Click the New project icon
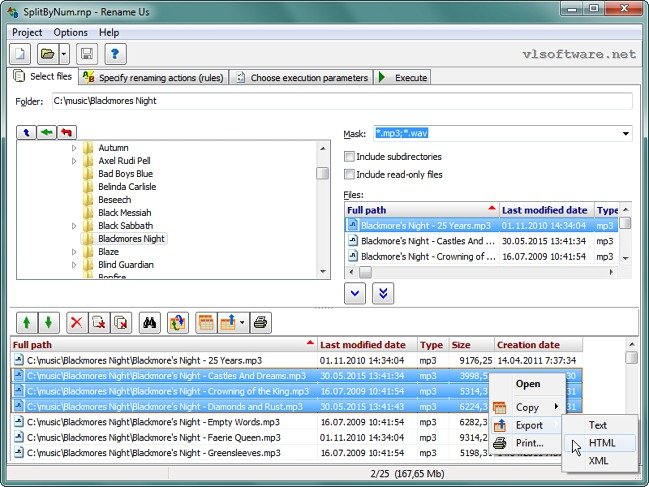649x487 pixels. pos(21,54)
